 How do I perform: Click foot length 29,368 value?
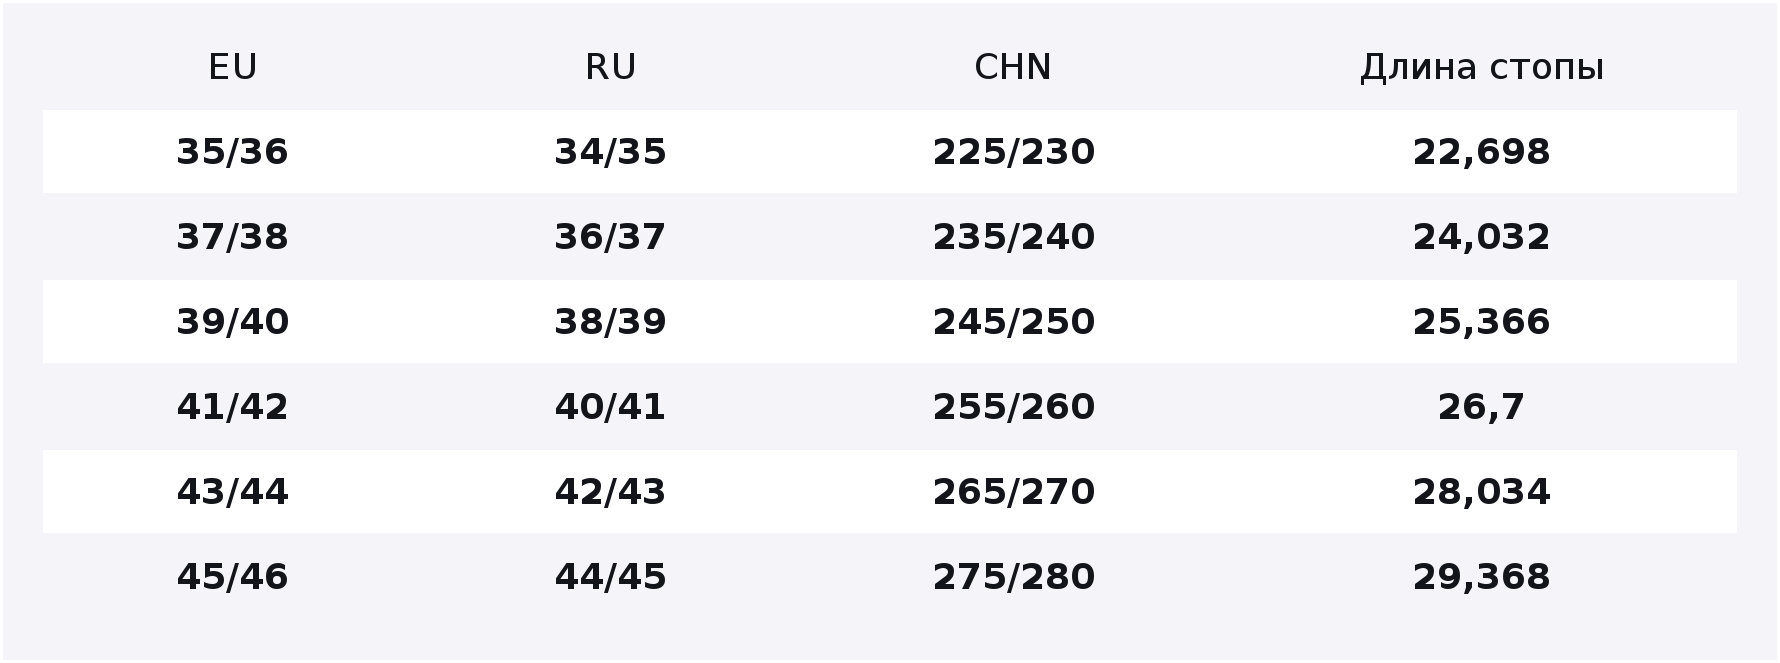(1482, 577)
